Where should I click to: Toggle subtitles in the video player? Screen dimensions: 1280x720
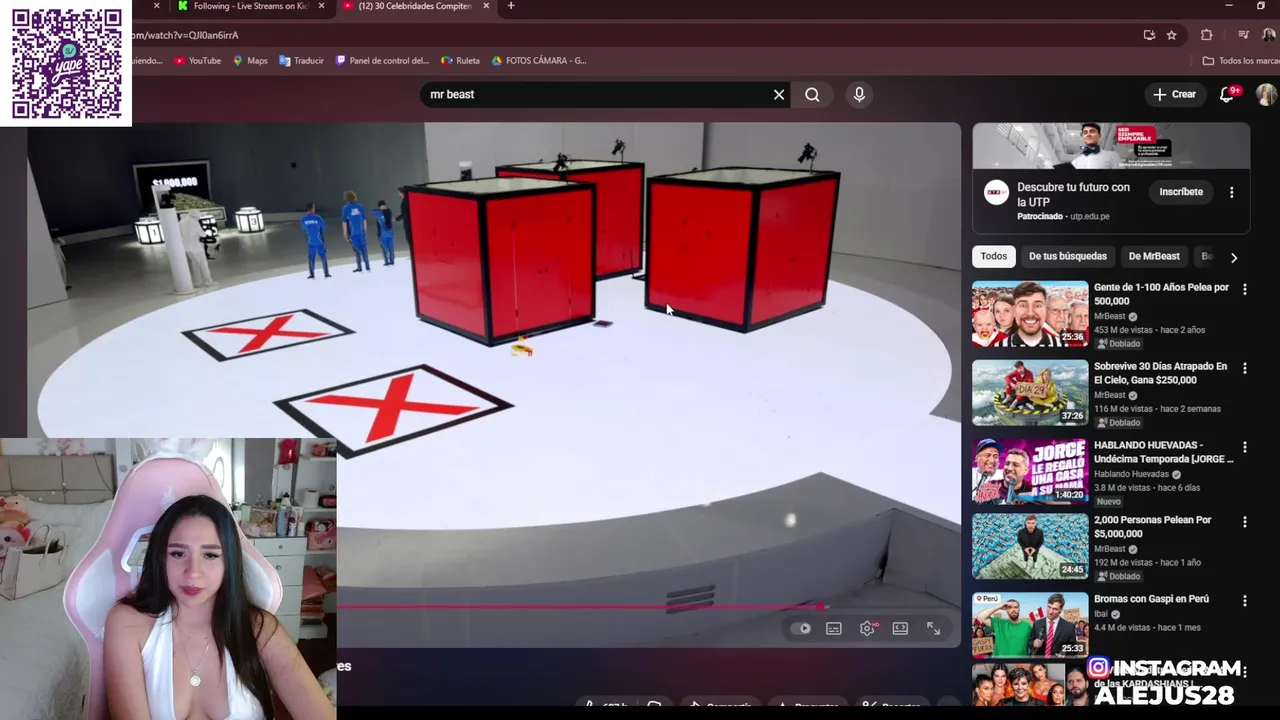pyautogui.click(x=834, y=628)
